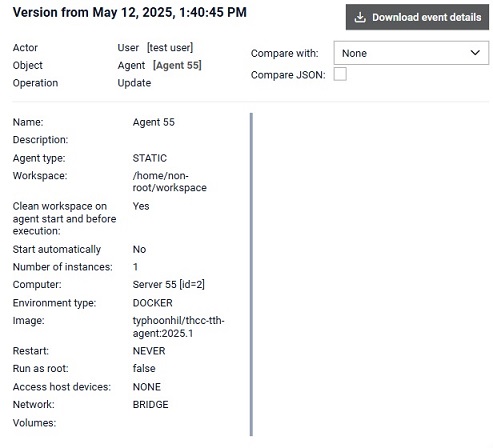Screen dimensions: 493x448
Task: Click the [test user] actor link
Action: [170, 48]
